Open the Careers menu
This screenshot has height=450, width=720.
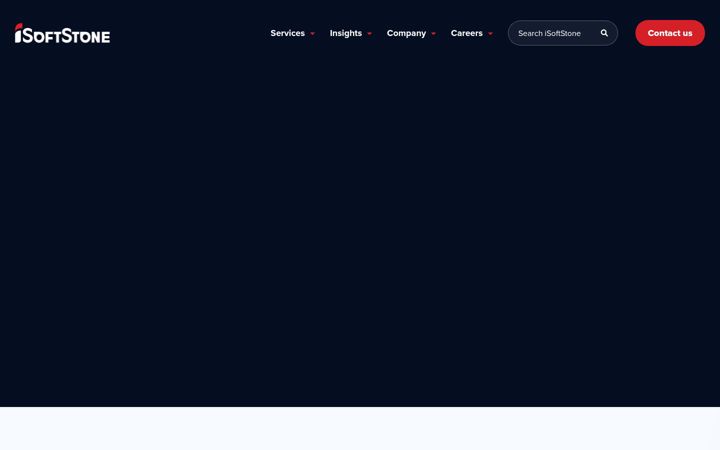pos(467,33)
